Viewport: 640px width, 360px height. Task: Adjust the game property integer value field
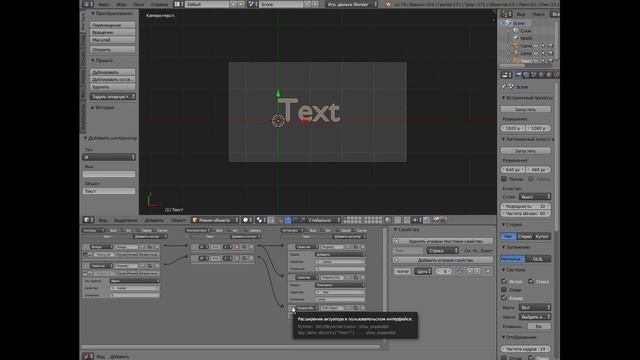(x=444, y=271)
